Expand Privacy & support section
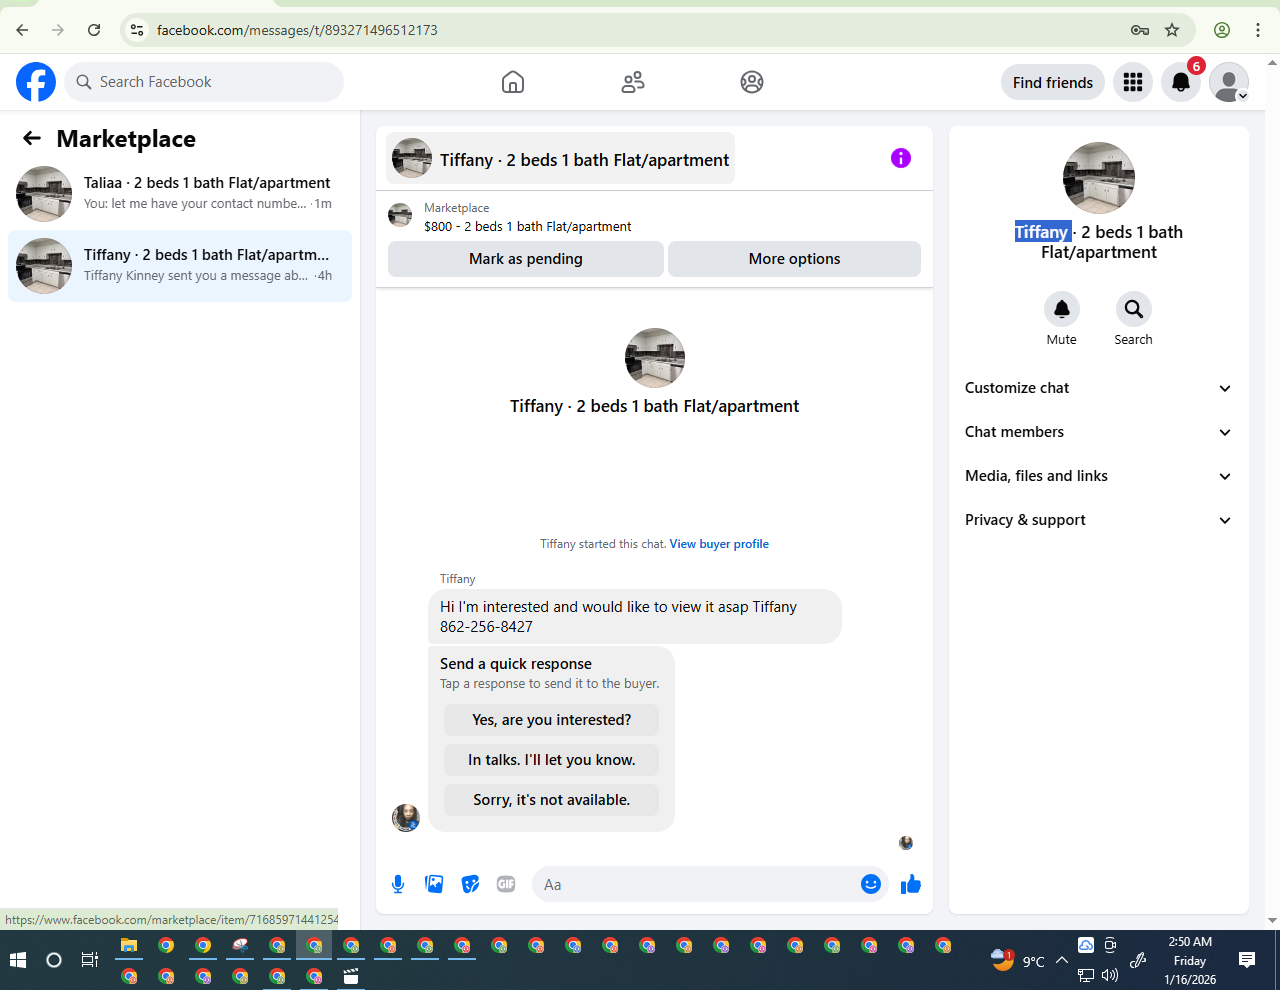1280x990 pixels. click(x=1098, y=520)
